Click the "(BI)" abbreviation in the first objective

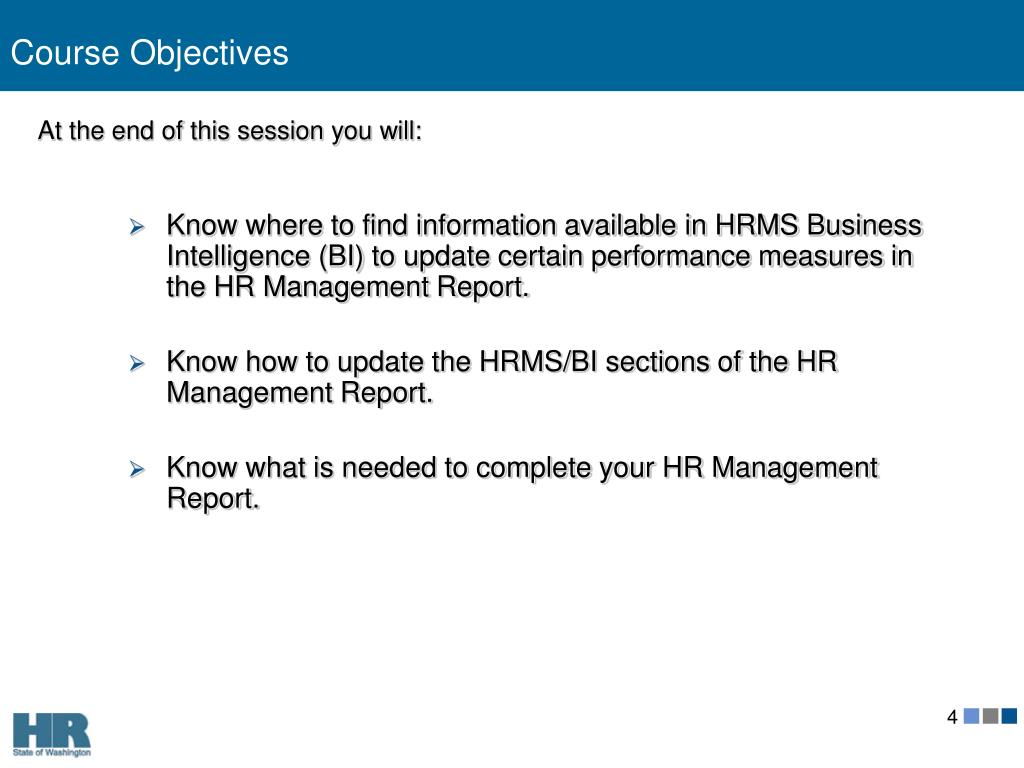pyautogui.click(x=341, y=257)
